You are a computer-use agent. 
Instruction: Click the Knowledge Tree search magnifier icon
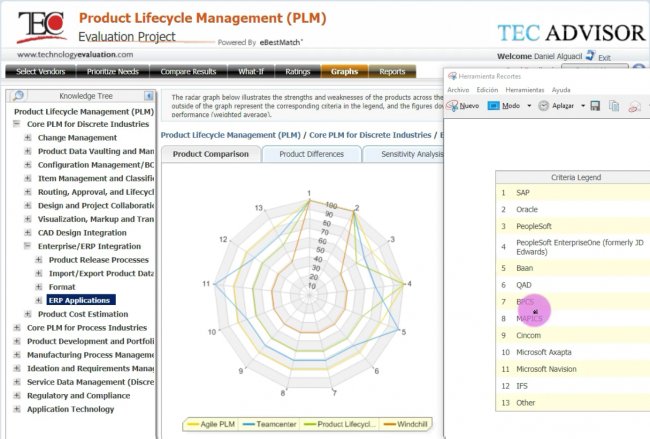click(18, 96)
